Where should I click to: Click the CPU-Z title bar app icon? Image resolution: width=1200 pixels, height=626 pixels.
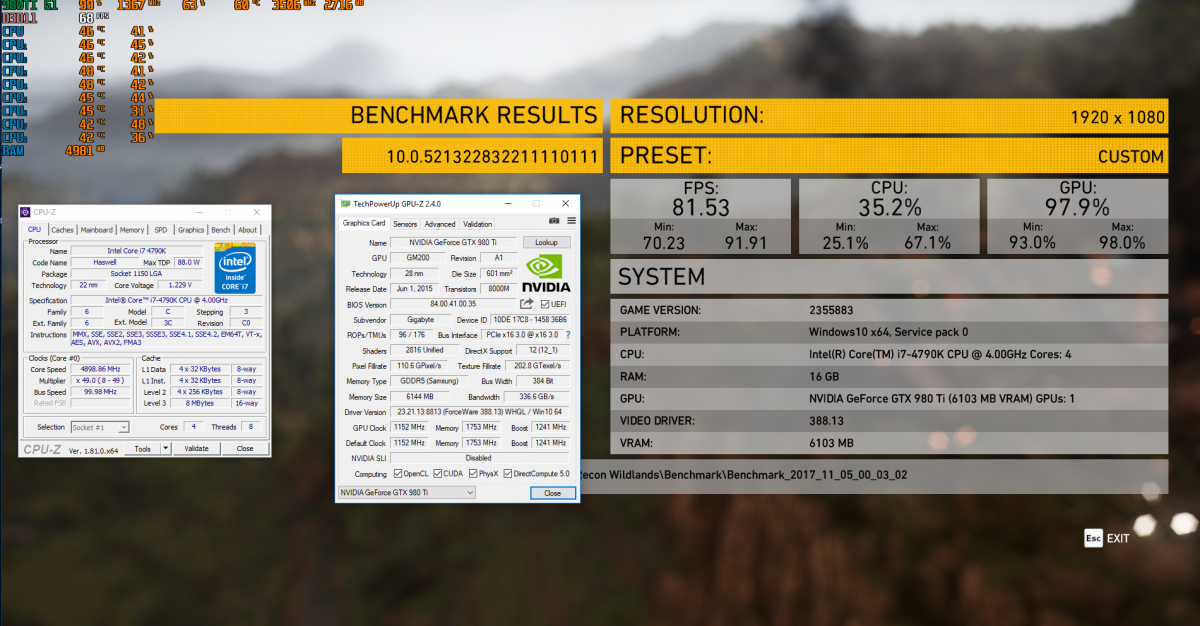[26, 212]
